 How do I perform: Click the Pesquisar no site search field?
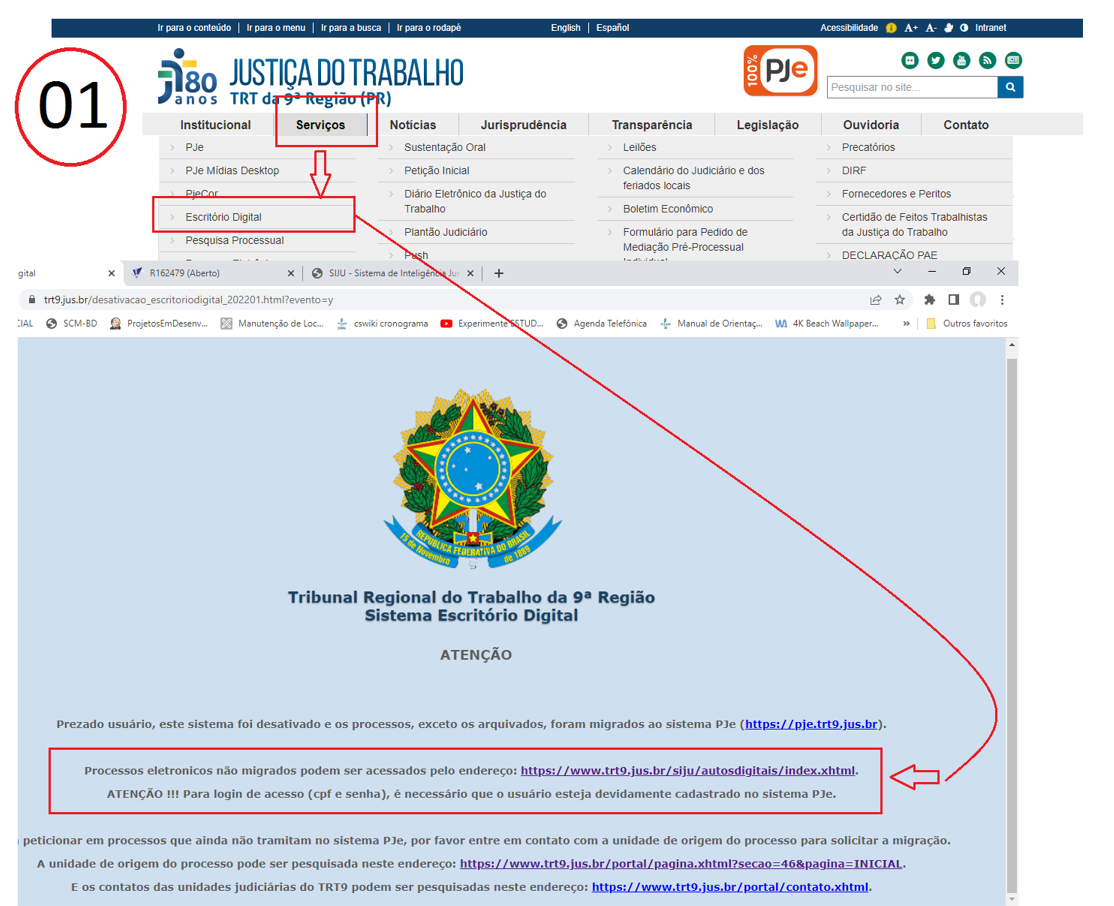point(912,87)
